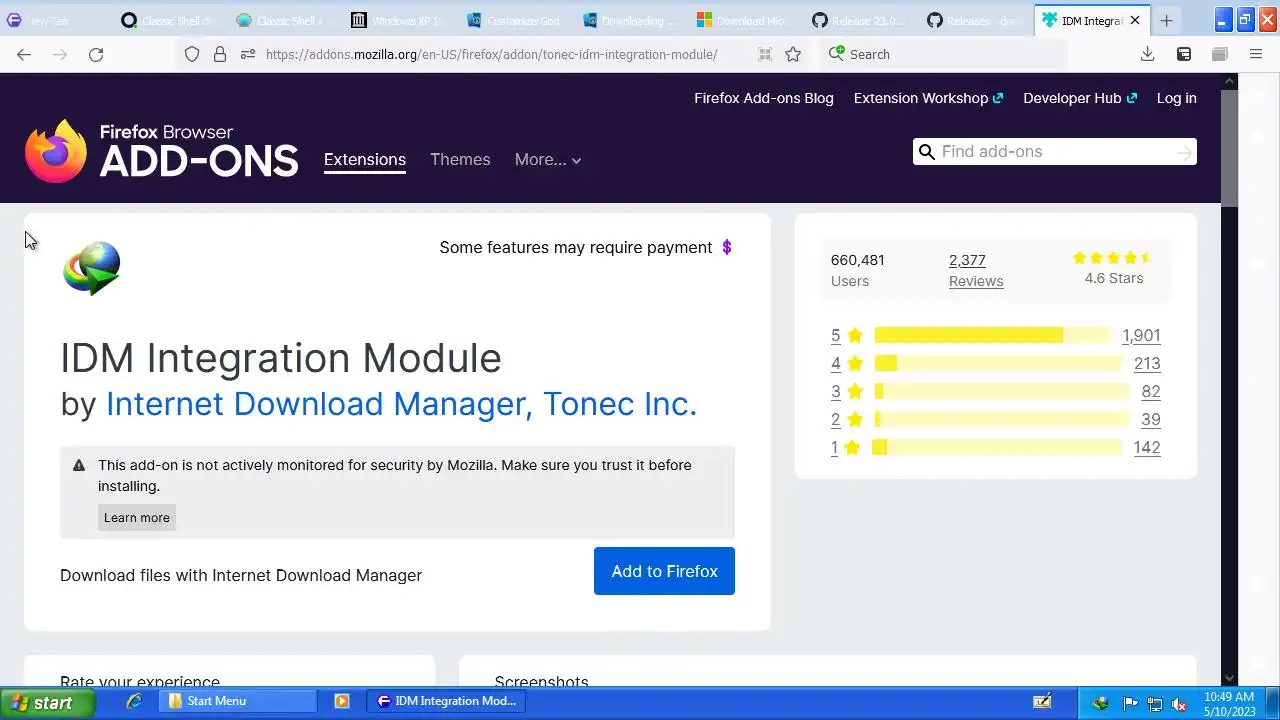Open the site permissions icon
Viewport: 1280px width, 720px height.
pyautogui.click(x=248, y=55)
